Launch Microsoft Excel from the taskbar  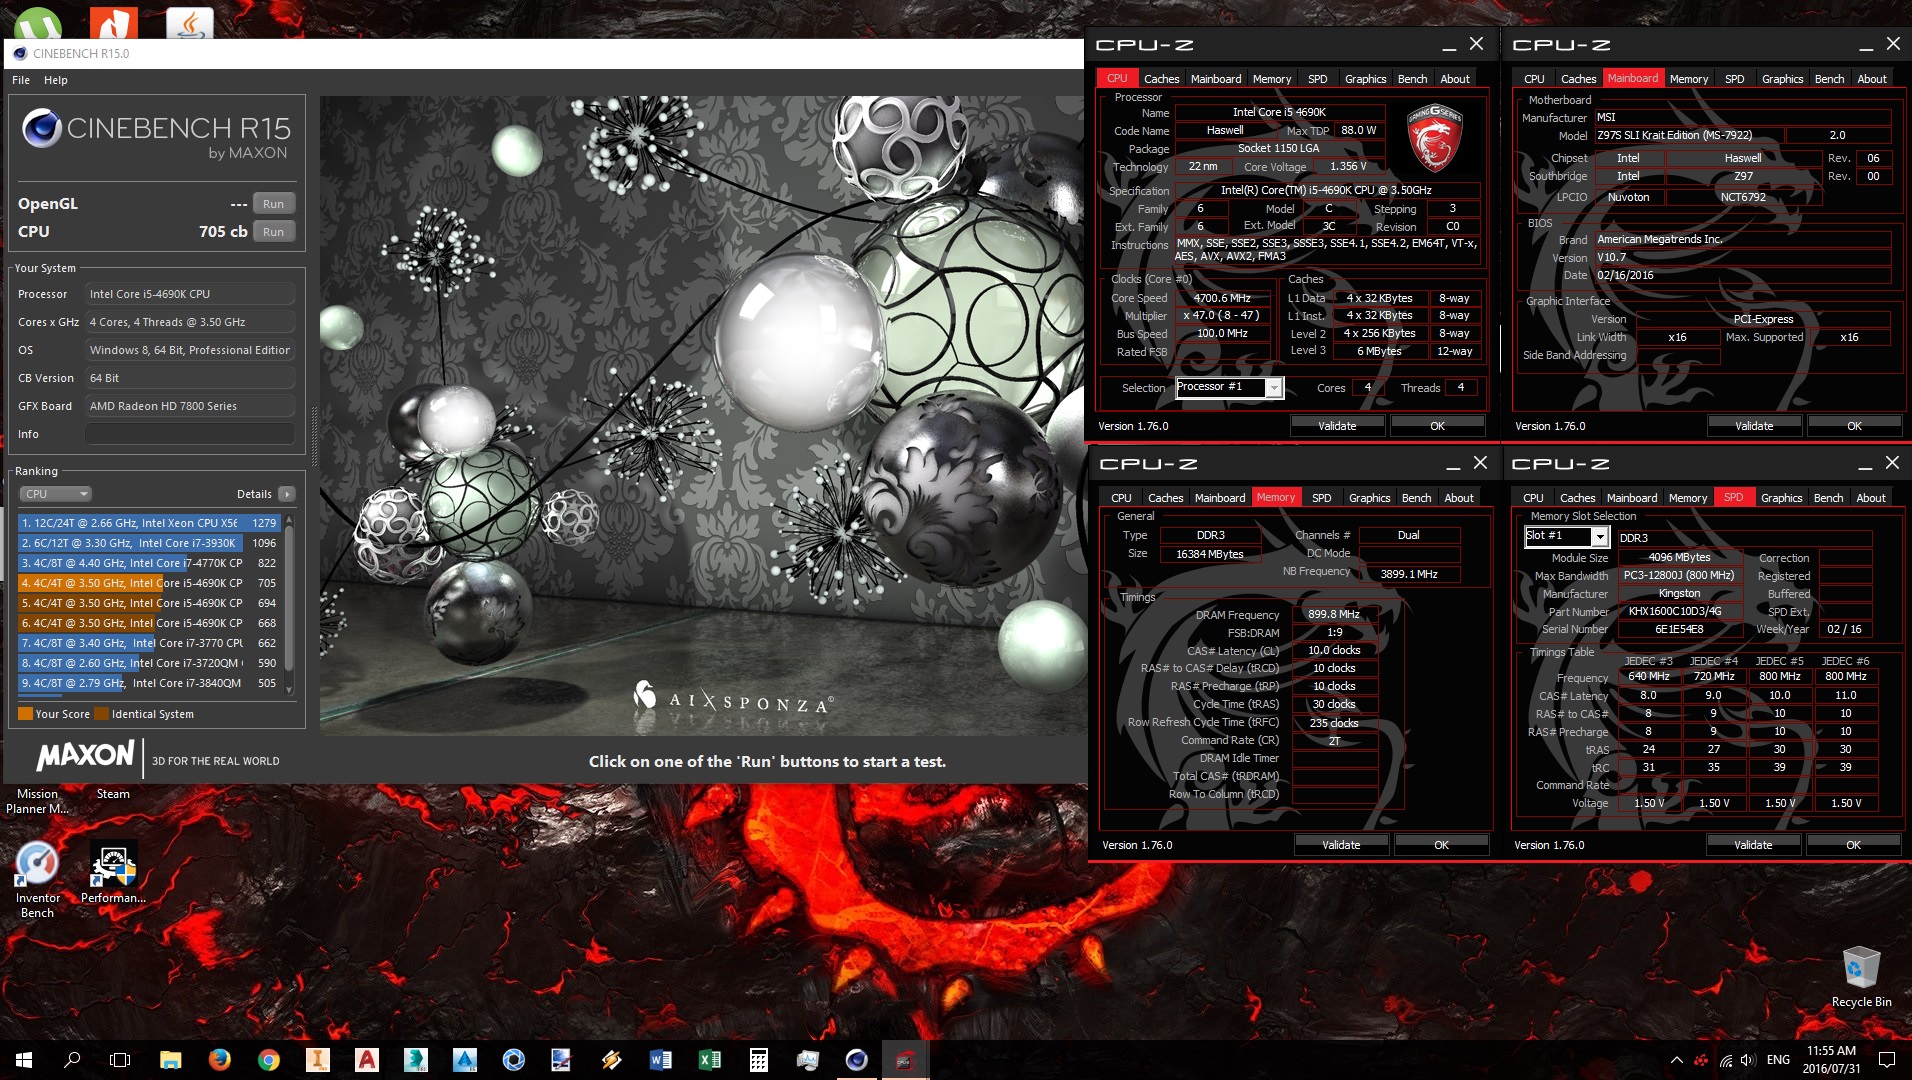coord(710,1060)
